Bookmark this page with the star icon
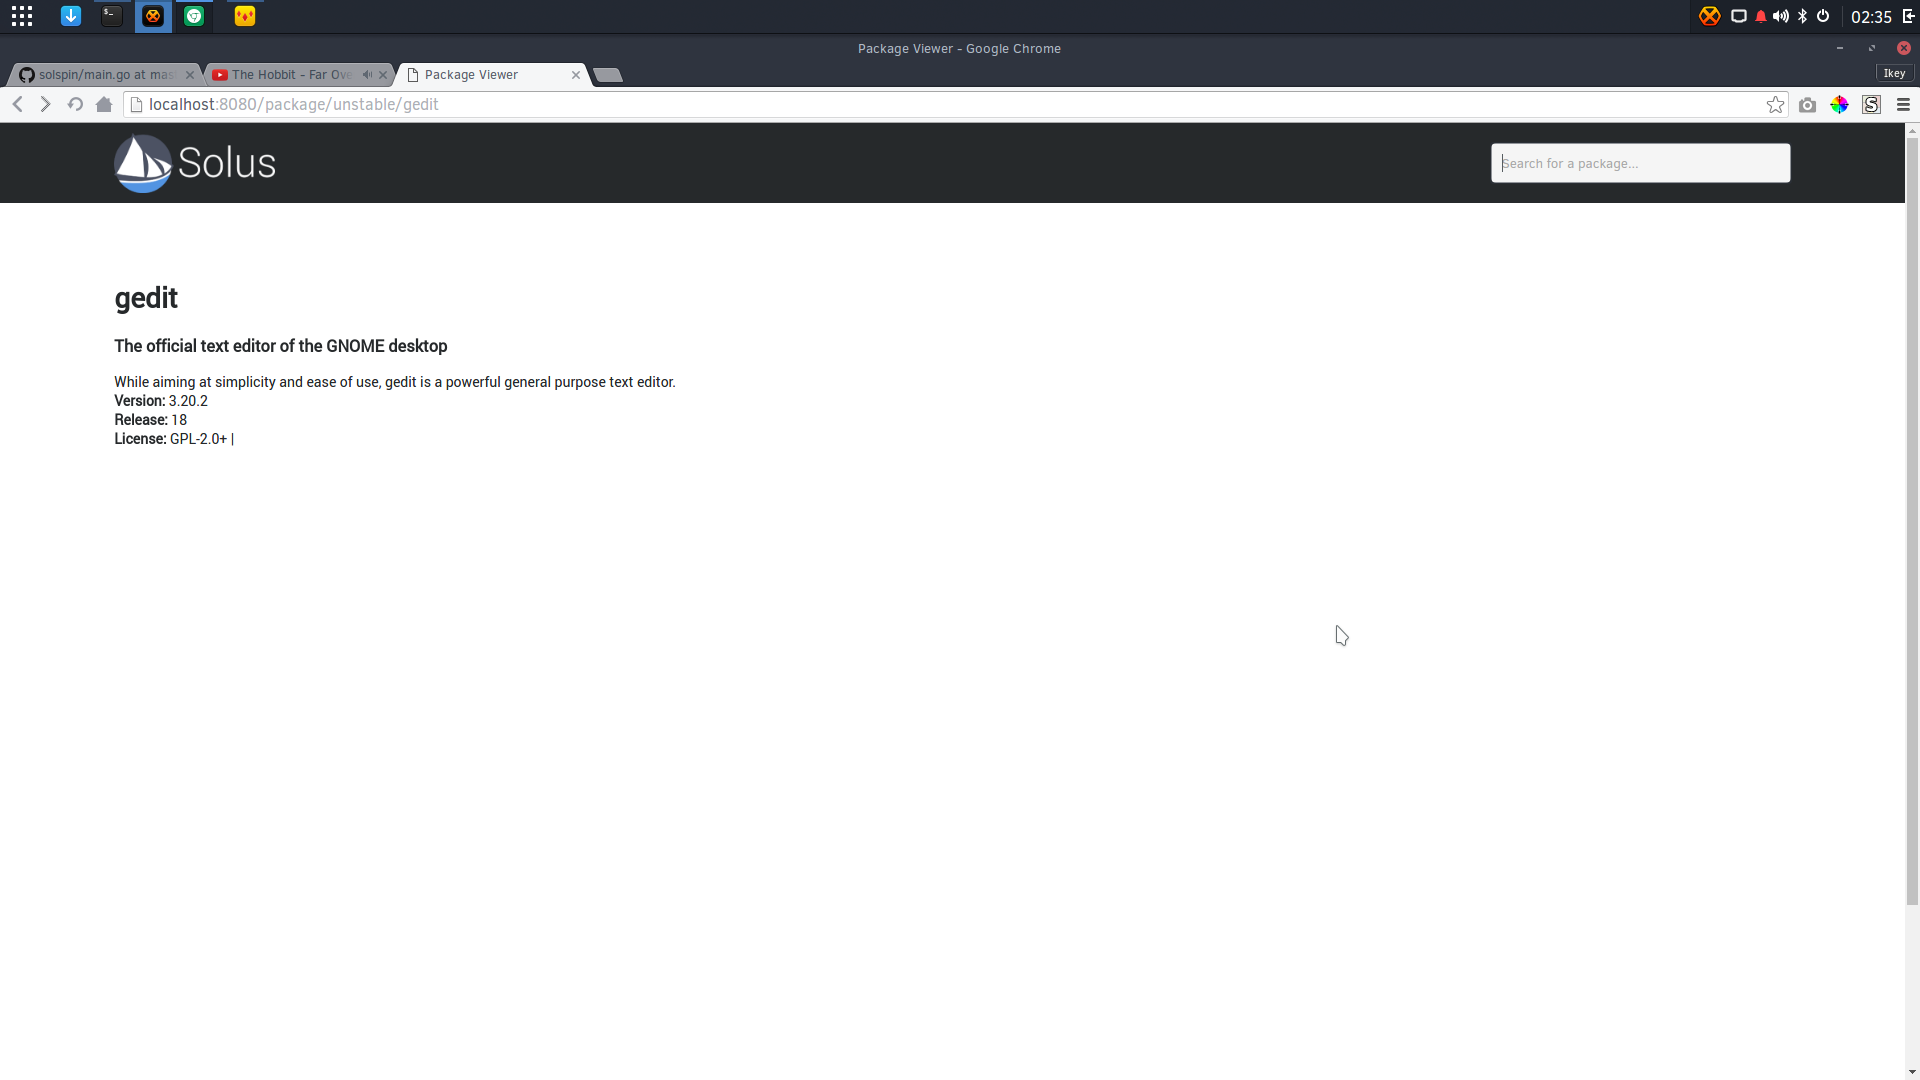 [x=1775, y=104]
